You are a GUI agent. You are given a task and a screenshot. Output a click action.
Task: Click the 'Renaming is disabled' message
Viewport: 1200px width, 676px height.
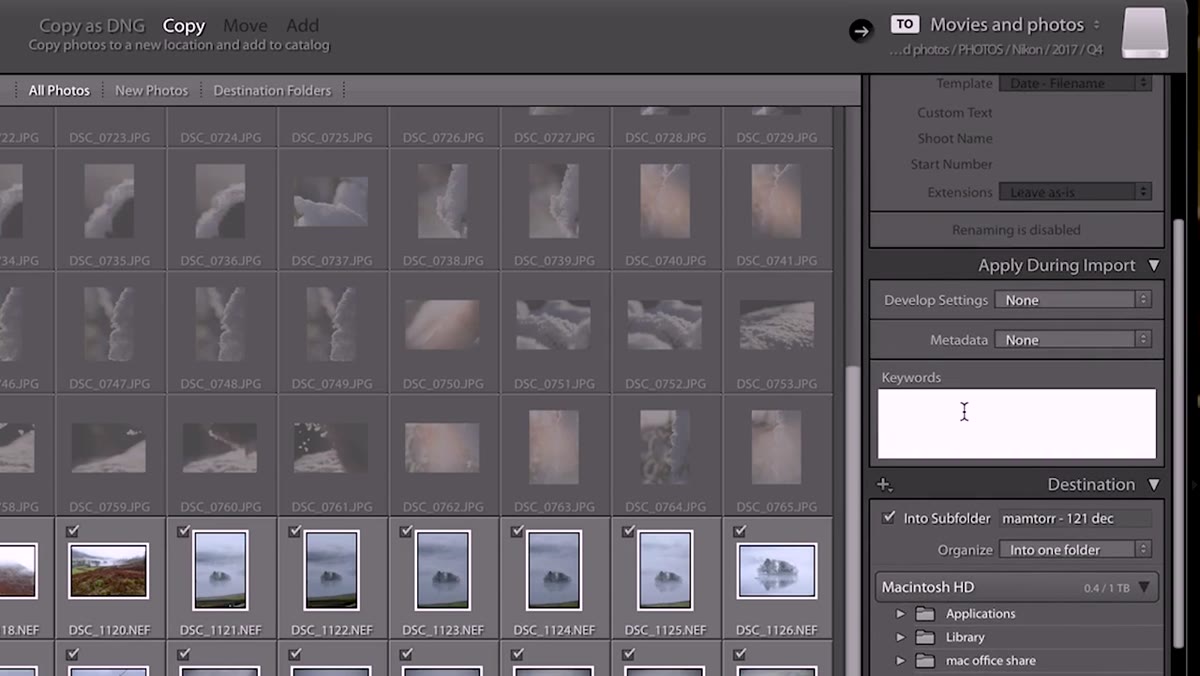coord(1016,230)
